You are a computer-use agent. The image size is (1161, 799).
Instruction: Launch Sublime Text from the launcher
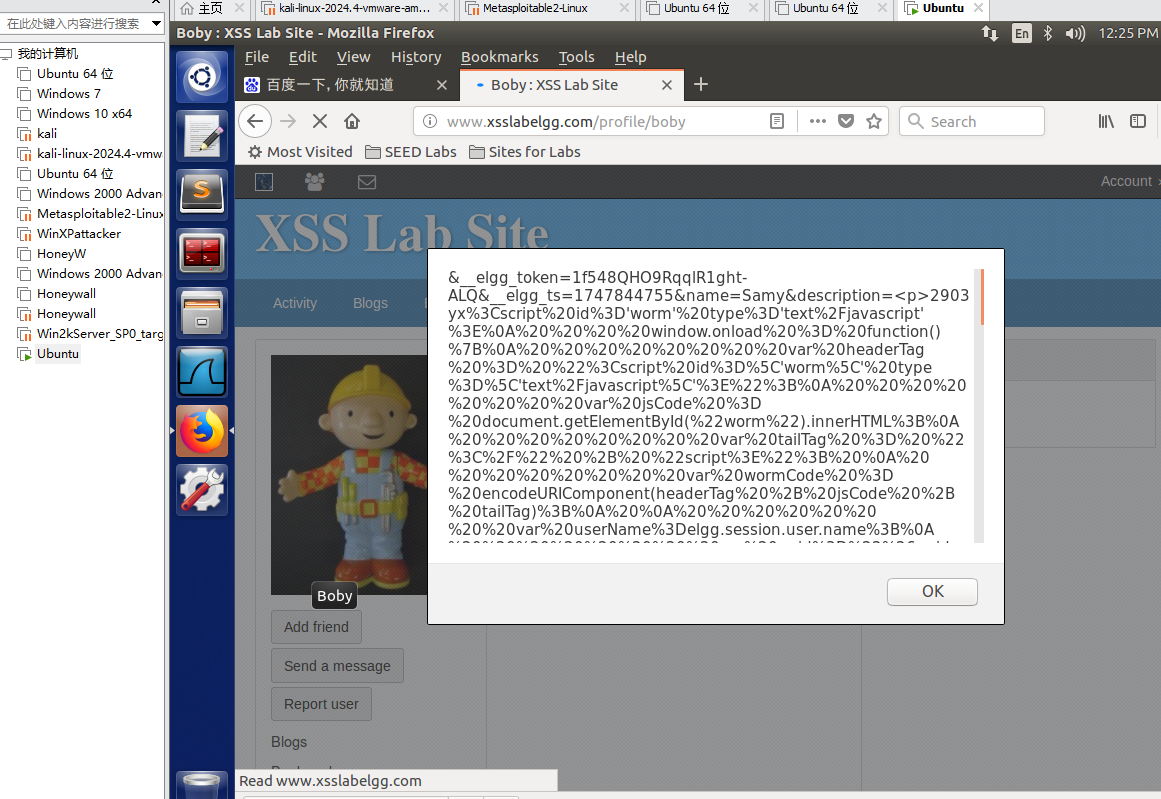pyautogui.click(x=201, y=193)
